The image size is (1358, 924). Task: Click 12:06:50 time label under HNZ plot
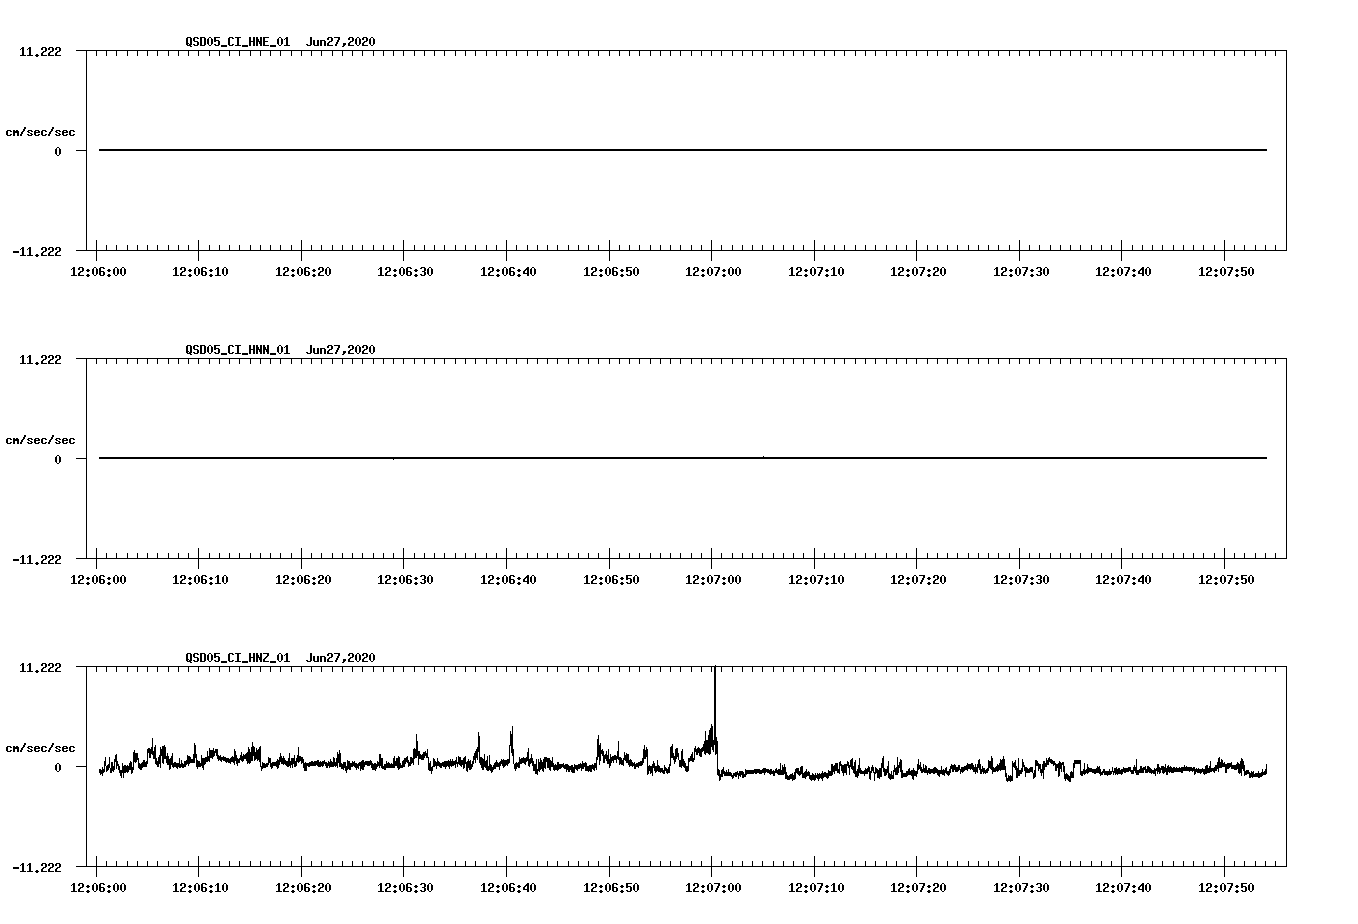609,888
